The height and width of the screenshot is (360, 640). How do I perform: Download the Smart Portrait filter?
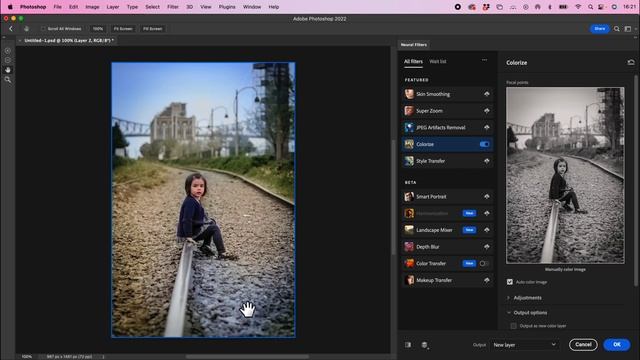pyautogui.click(x=487, y=196)
